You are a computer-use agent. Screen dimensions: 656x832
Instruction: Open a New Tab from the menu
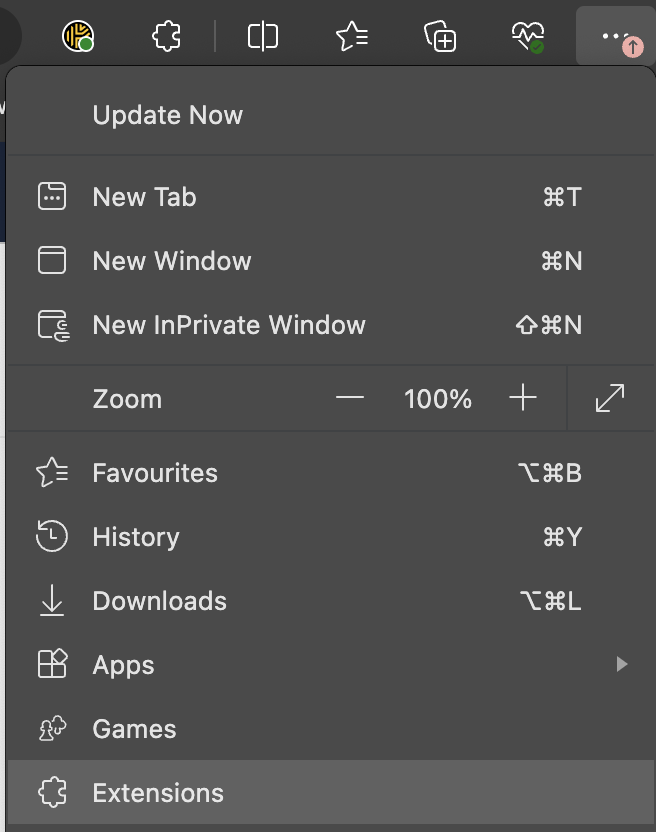(x=145, y=197)
